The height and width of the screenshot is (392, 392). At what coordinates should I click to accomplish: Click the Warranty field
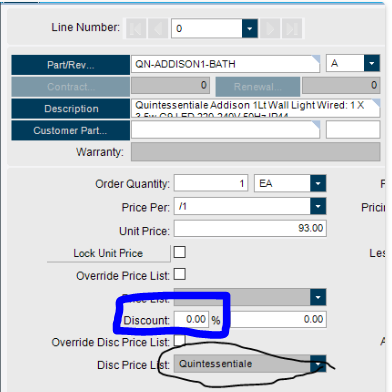(256, 152)
